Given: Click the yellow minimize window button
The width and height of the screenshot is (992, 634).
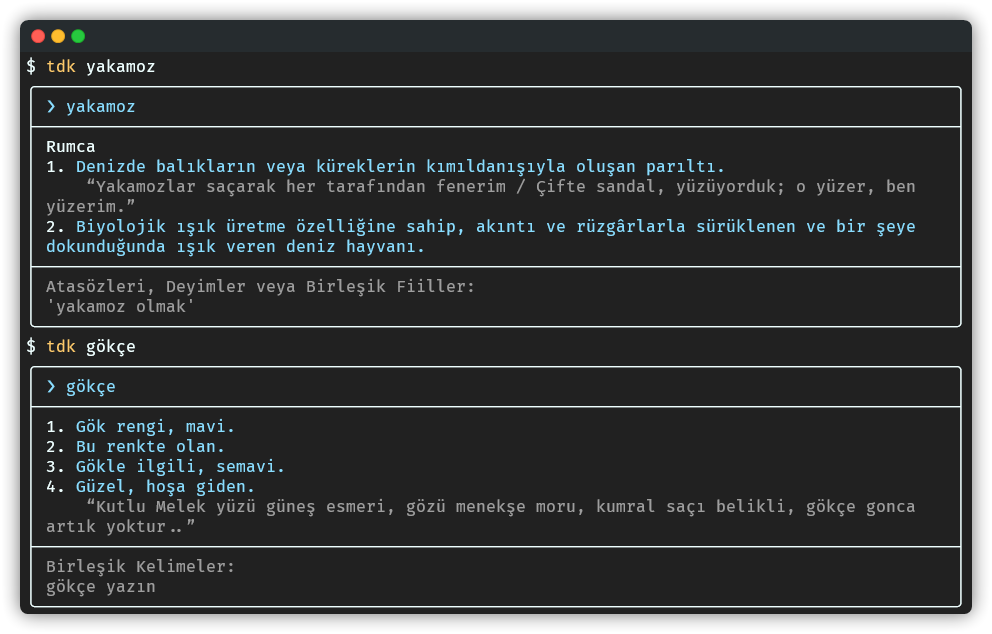Looking at the screenshot, I should tap(58, 36).
